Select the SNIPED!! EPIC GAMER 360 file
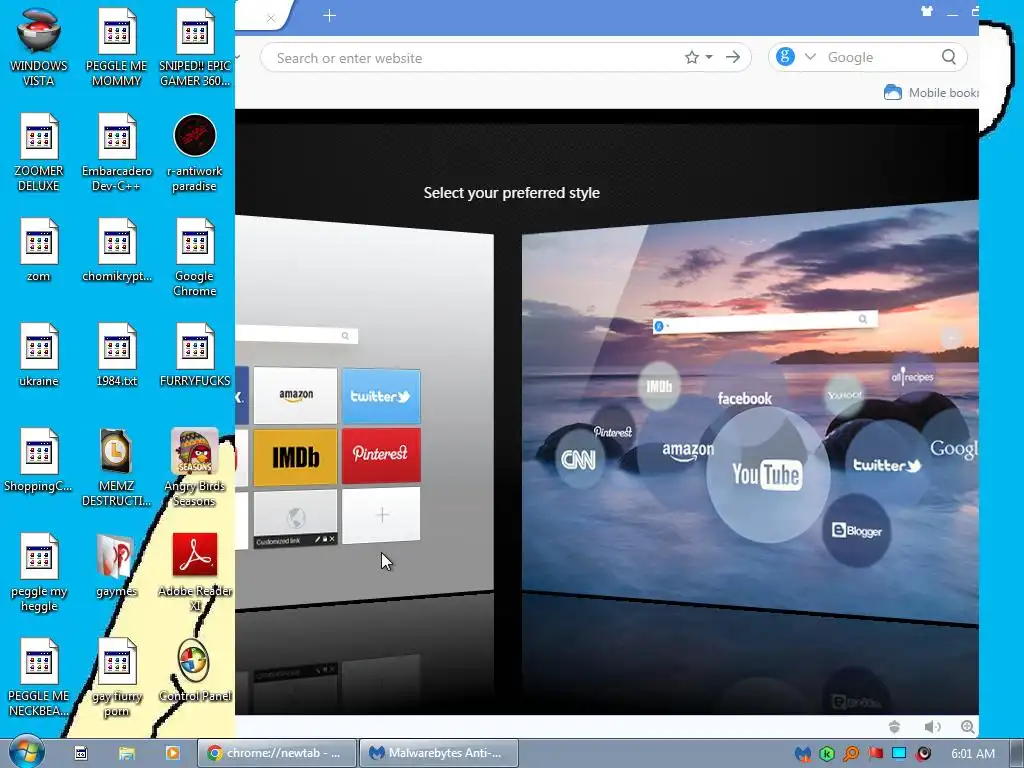Image resolution: width=1024 pixels, height=768 pixels. (x=195, y=47)
